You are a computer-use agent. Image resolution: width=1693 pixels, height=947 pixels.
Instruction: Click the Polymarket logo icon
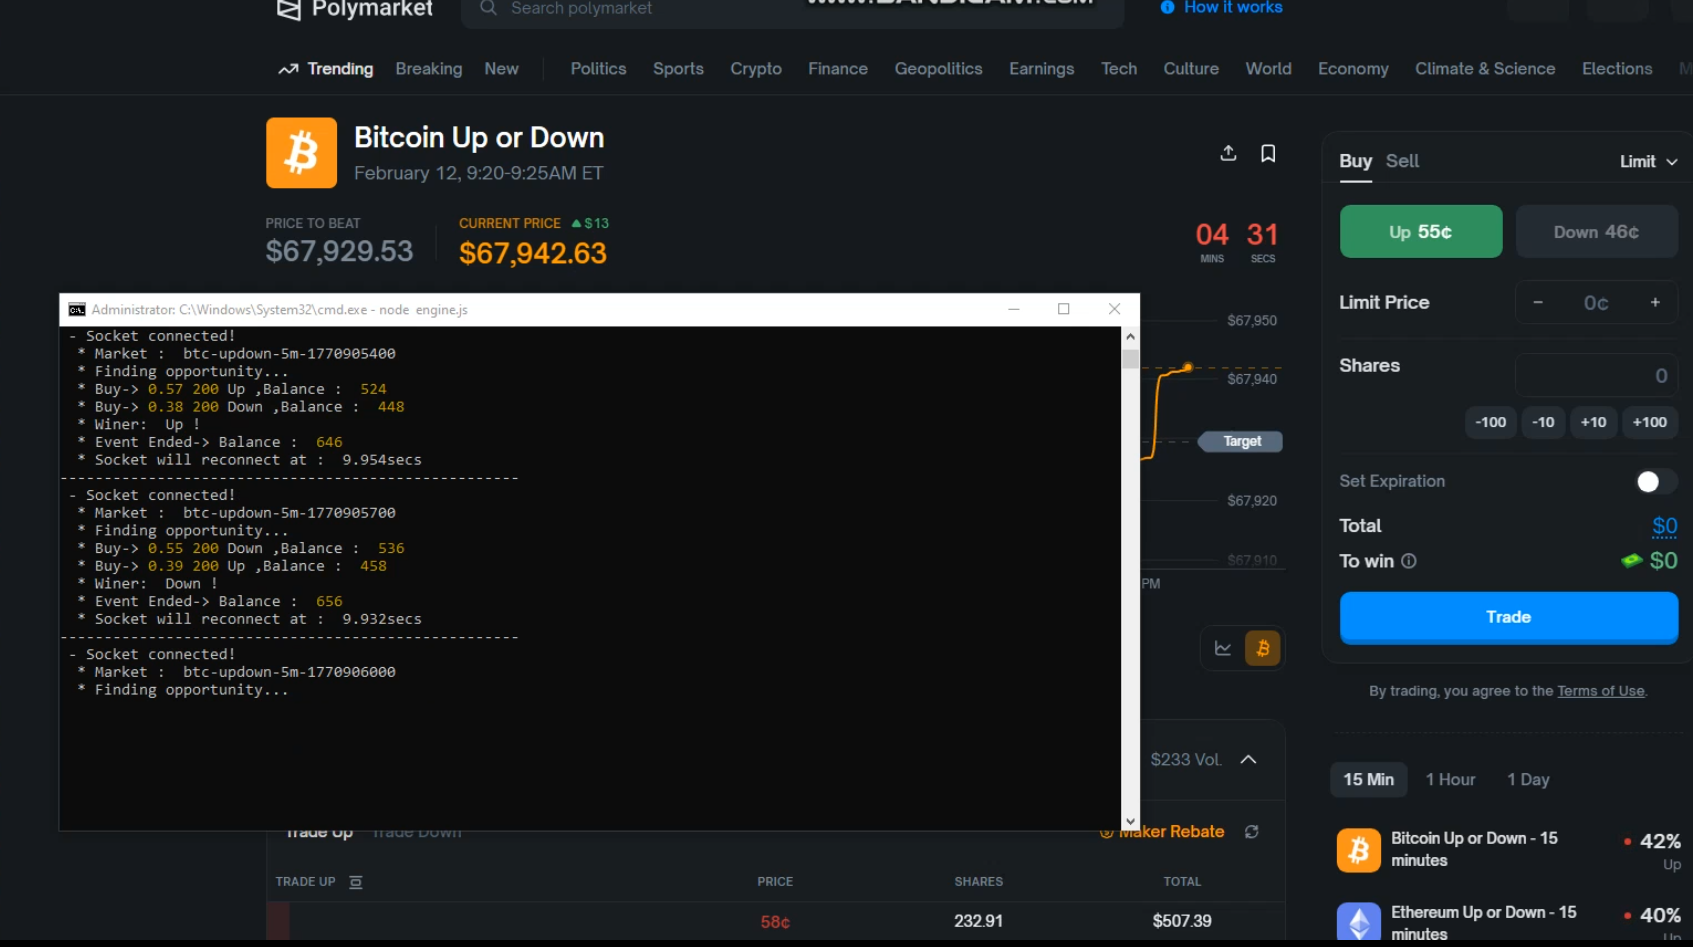286,8
